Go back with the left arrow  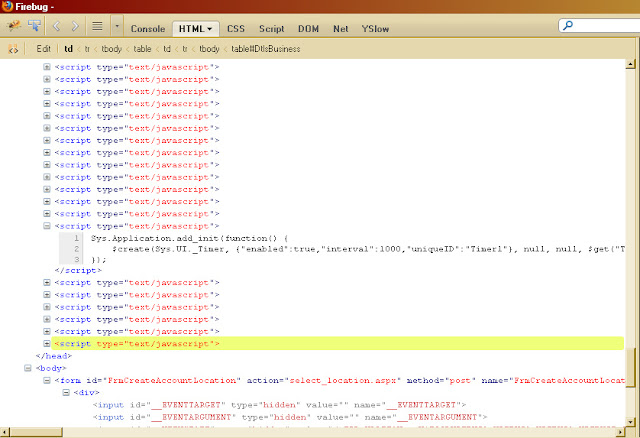(57, 27)
